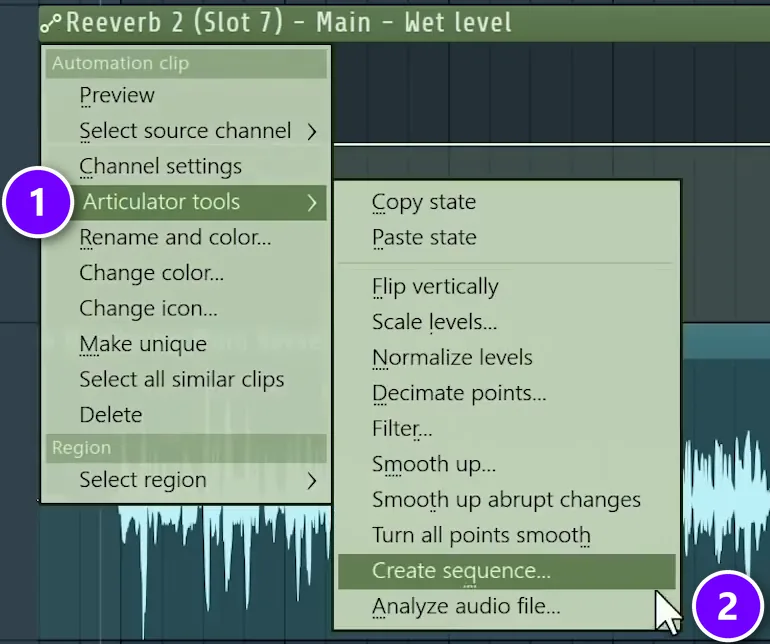
Task: Open Channel settings
Action: point(186,167)
